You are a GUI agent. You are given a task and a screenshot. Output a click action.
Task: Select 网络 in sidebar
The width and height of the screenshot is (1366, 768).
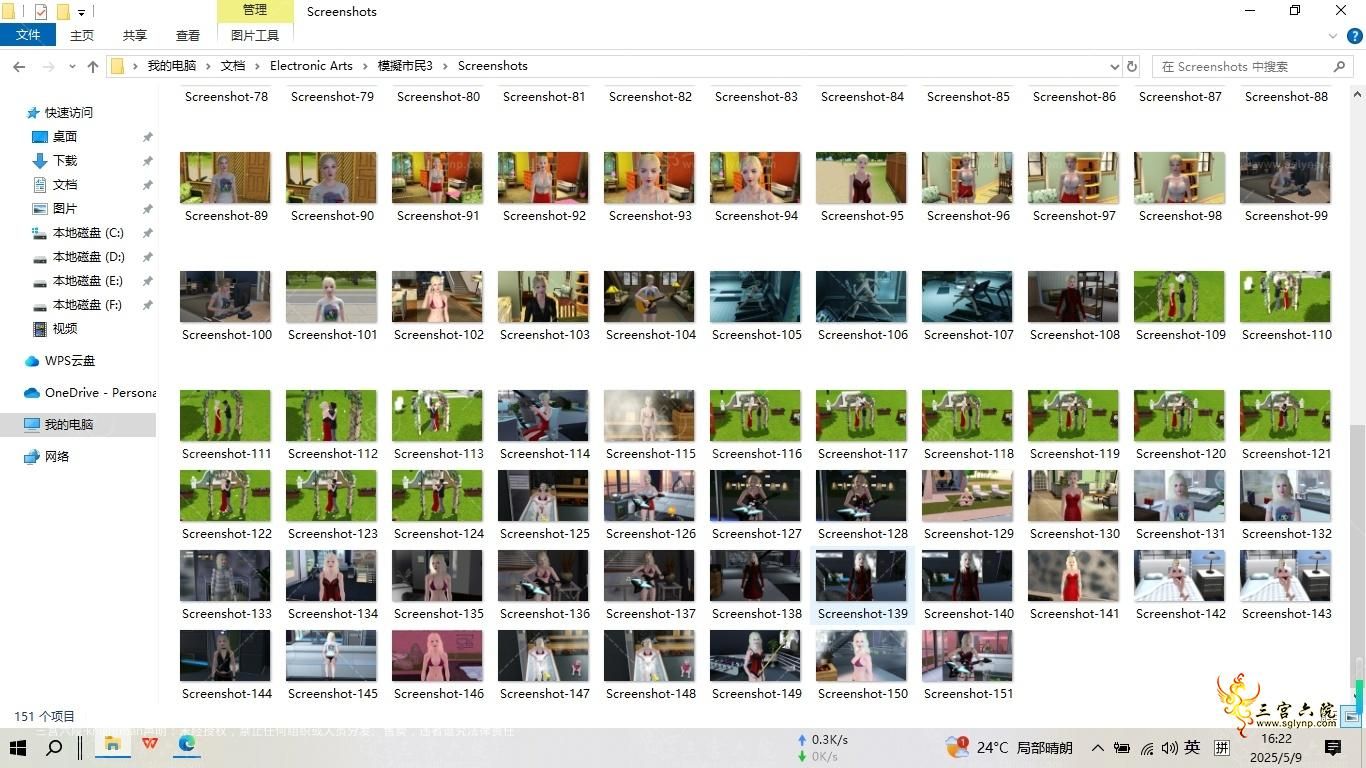[57, 457]
